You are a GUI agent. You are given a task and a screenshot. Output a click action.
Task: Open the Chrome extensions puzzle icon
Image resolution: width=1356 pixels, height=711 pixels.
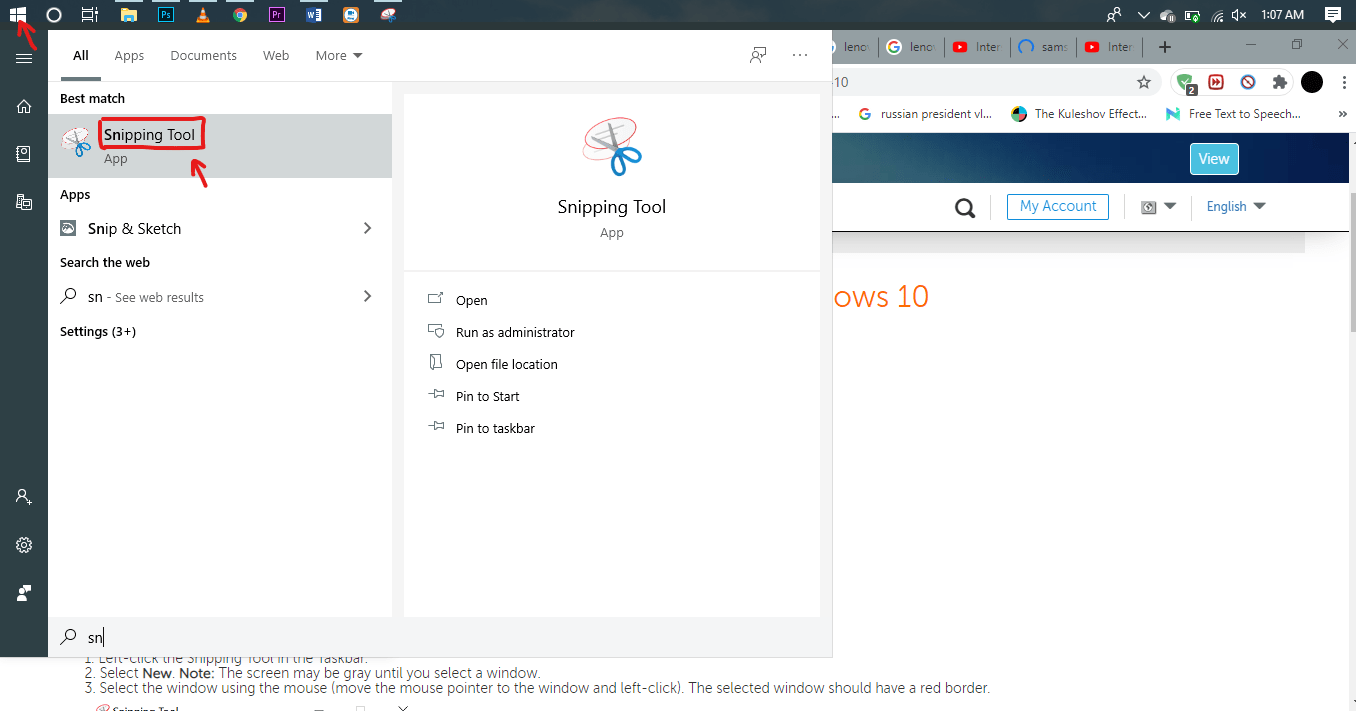[1279, 82]
